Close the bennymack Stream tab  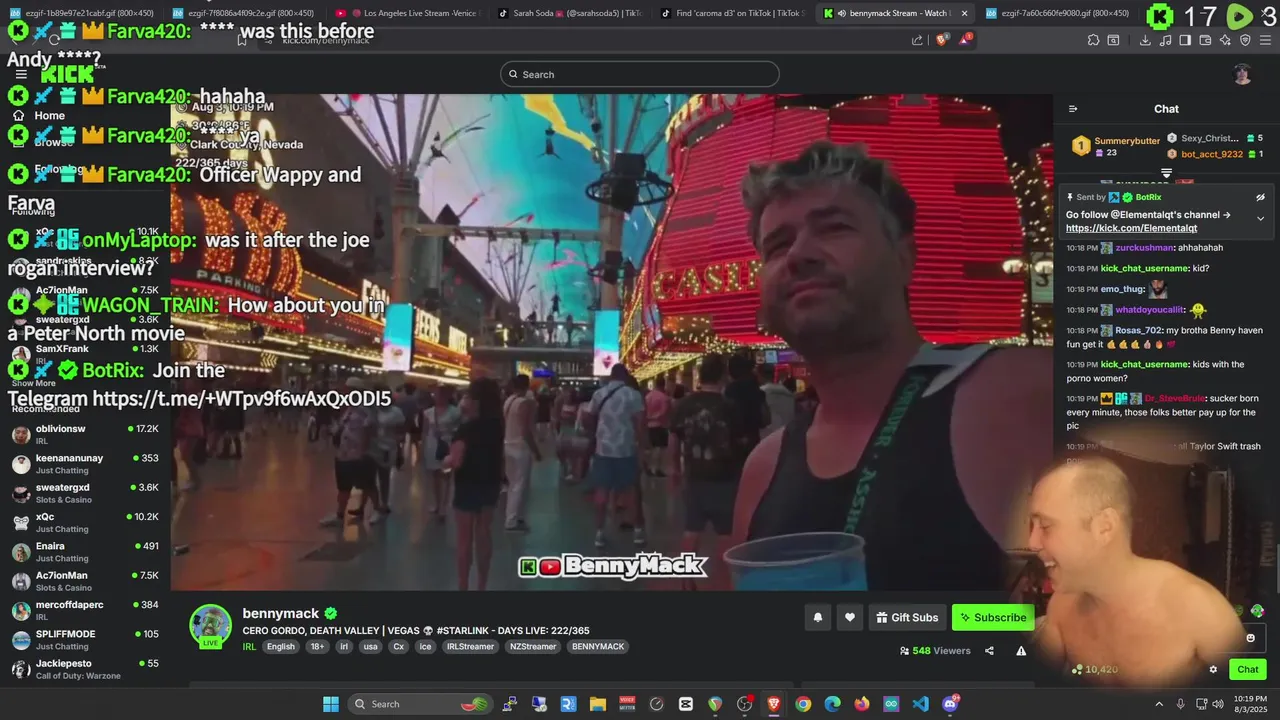(964, 13)
